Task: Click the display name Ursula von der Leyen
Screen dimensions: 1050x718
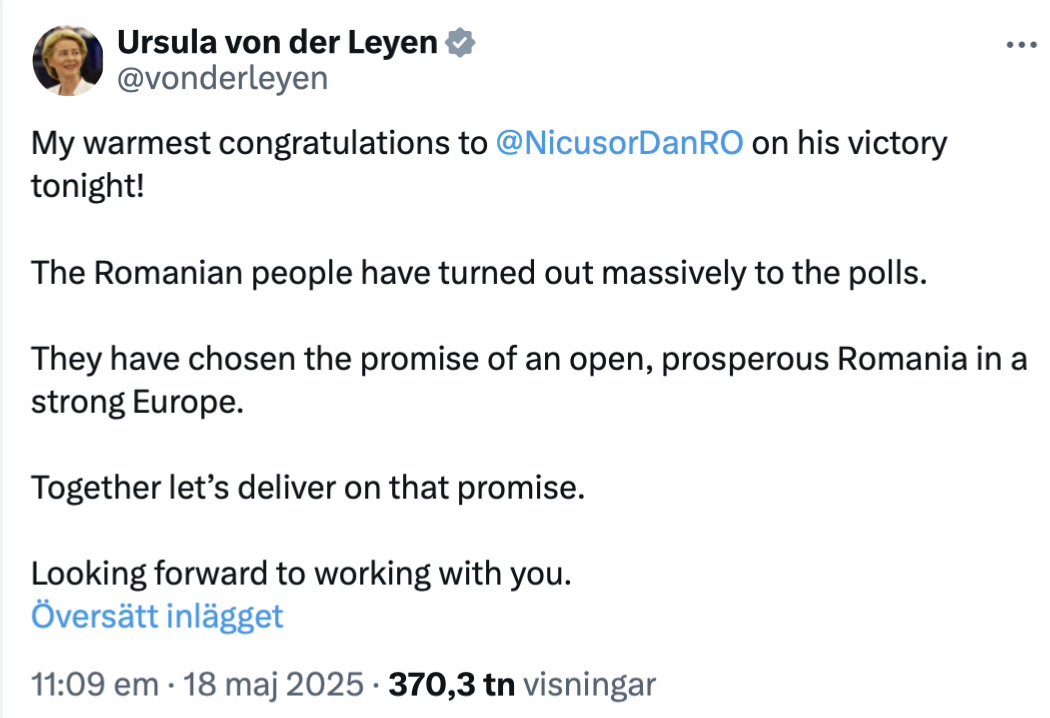Action: click(277, 42)
